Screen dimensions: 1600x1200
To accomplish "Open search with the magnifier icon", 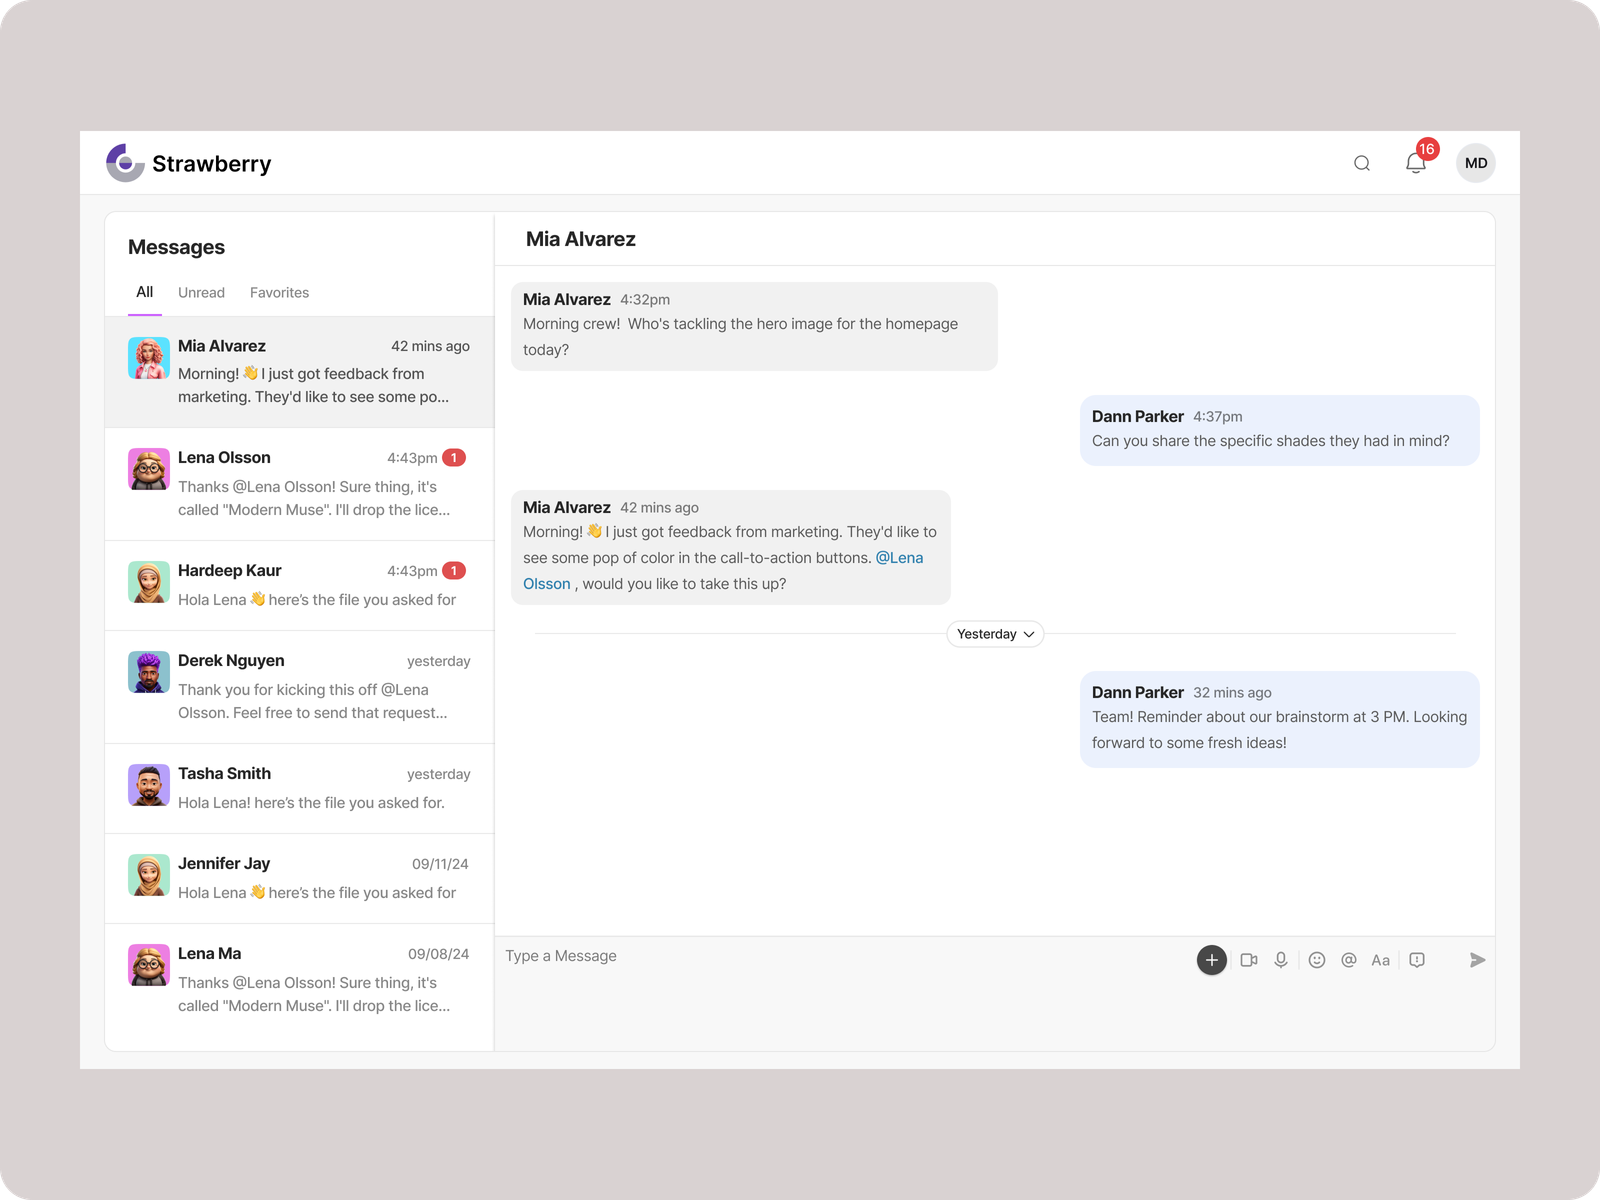I will 1361,163.
